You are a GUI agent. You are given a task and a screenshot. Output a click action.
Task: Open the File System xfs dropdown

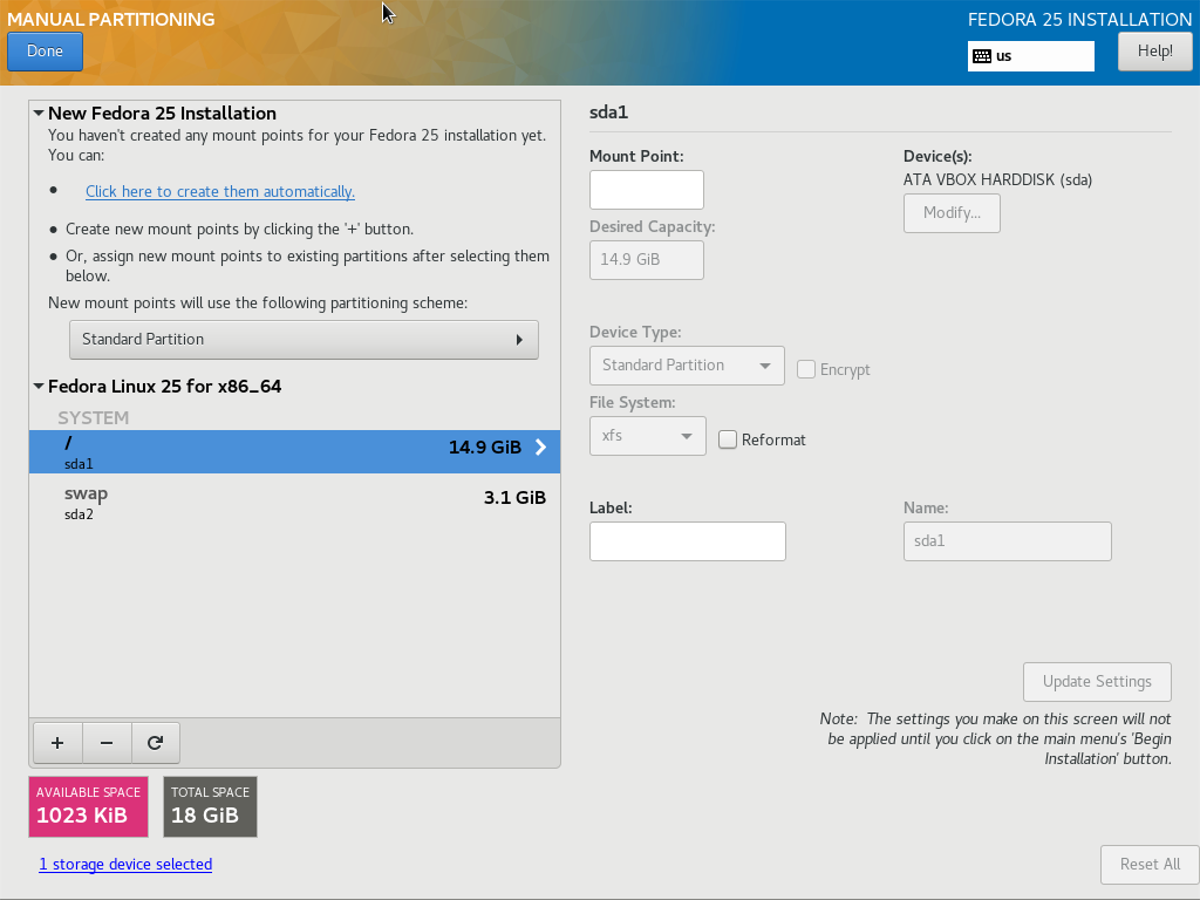click(x=648, y=436)
